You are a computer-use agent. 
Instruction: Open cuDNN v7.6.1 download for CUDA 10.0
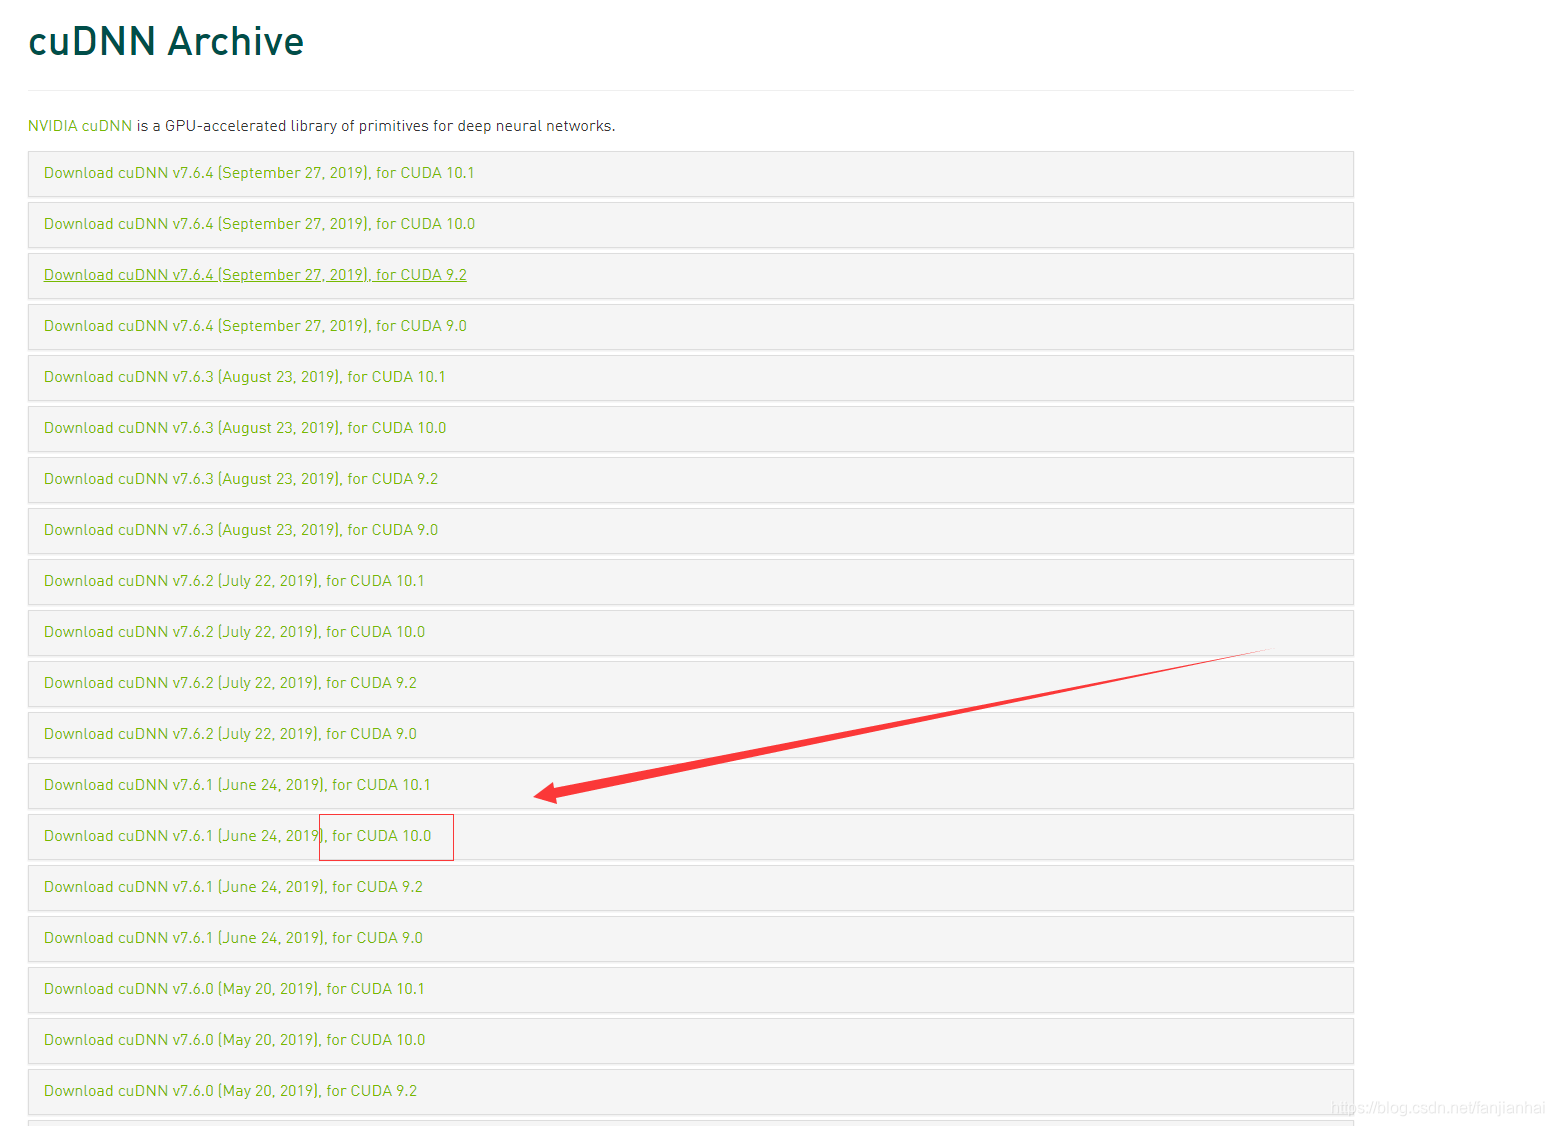click(x=237, y=836)
